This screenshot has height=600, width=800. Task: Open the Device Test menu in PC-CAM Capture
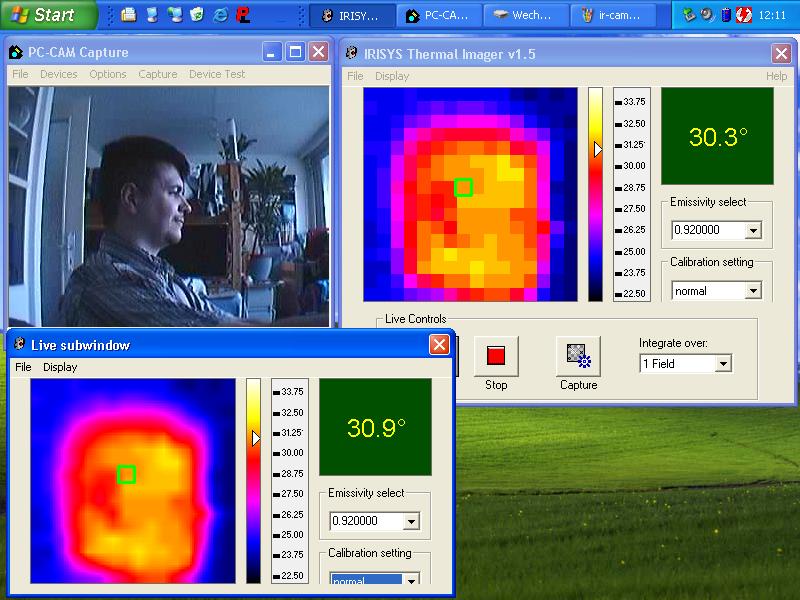pos(217,74)
